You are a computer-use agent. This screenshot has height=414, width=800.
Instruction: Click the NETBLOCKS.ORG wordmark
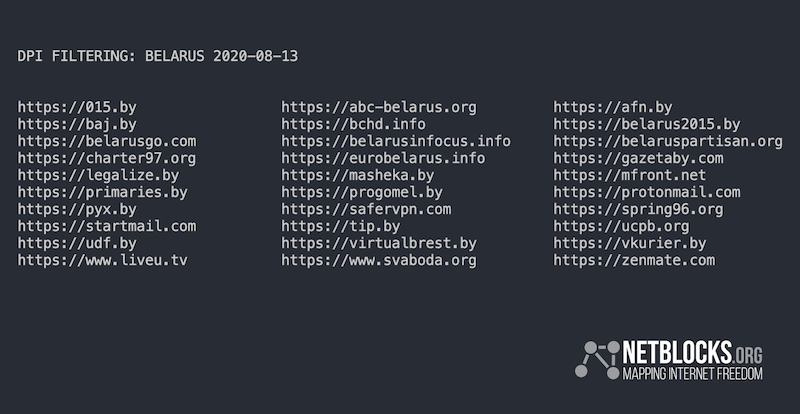tap(692, 353)
